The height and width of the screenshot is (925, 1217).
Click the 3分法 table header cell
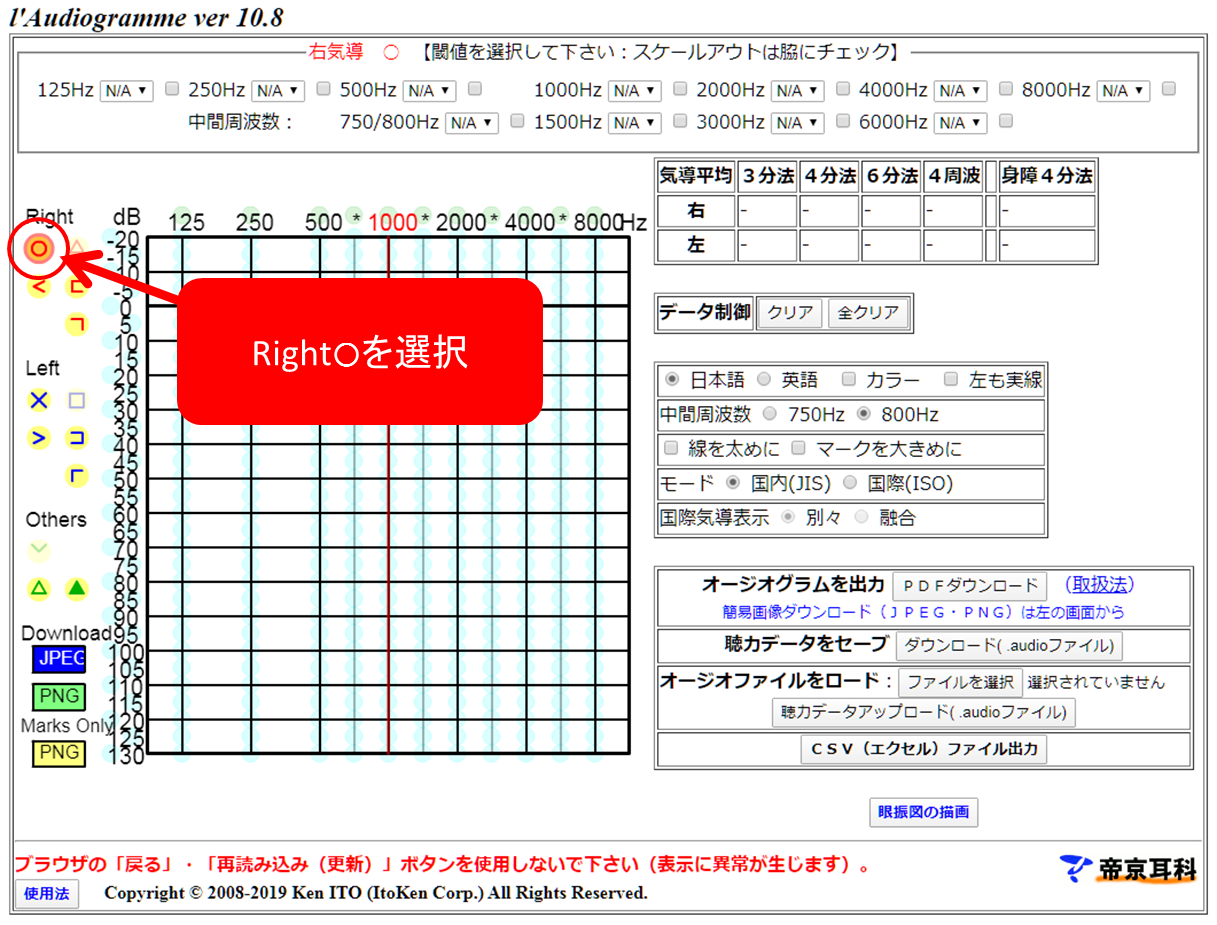(x=768, y=177)
